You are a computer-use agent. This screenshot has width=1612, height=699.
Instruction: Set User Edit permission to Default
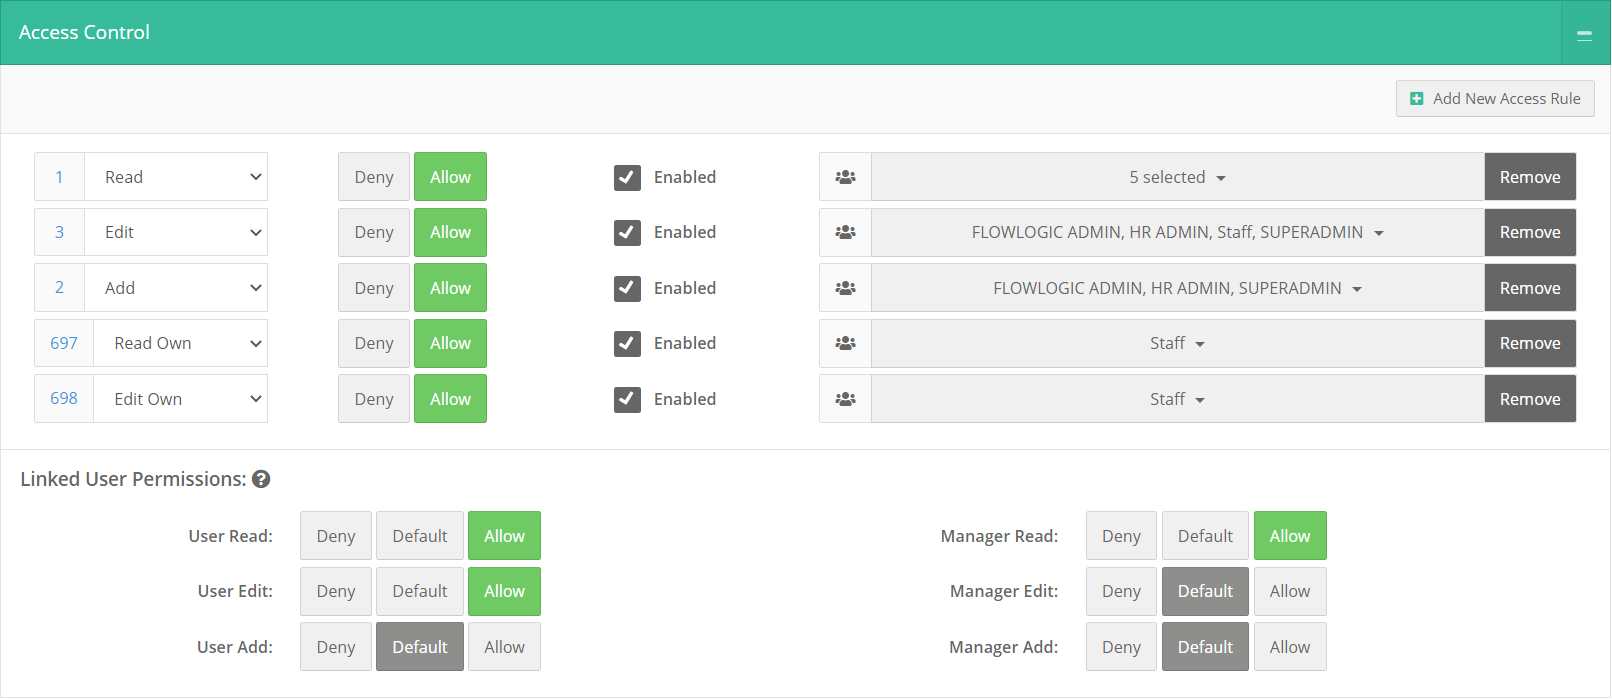[x=420, y=591]
